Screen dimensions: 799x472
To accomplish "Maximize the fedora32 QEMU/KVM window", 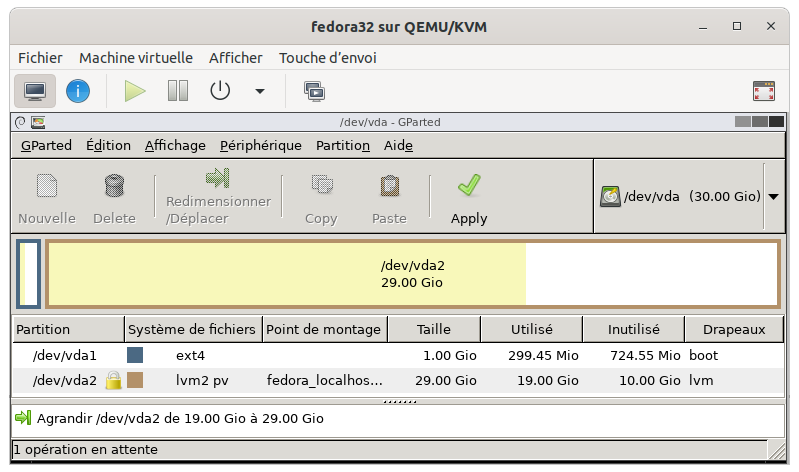I will (737, 26).
